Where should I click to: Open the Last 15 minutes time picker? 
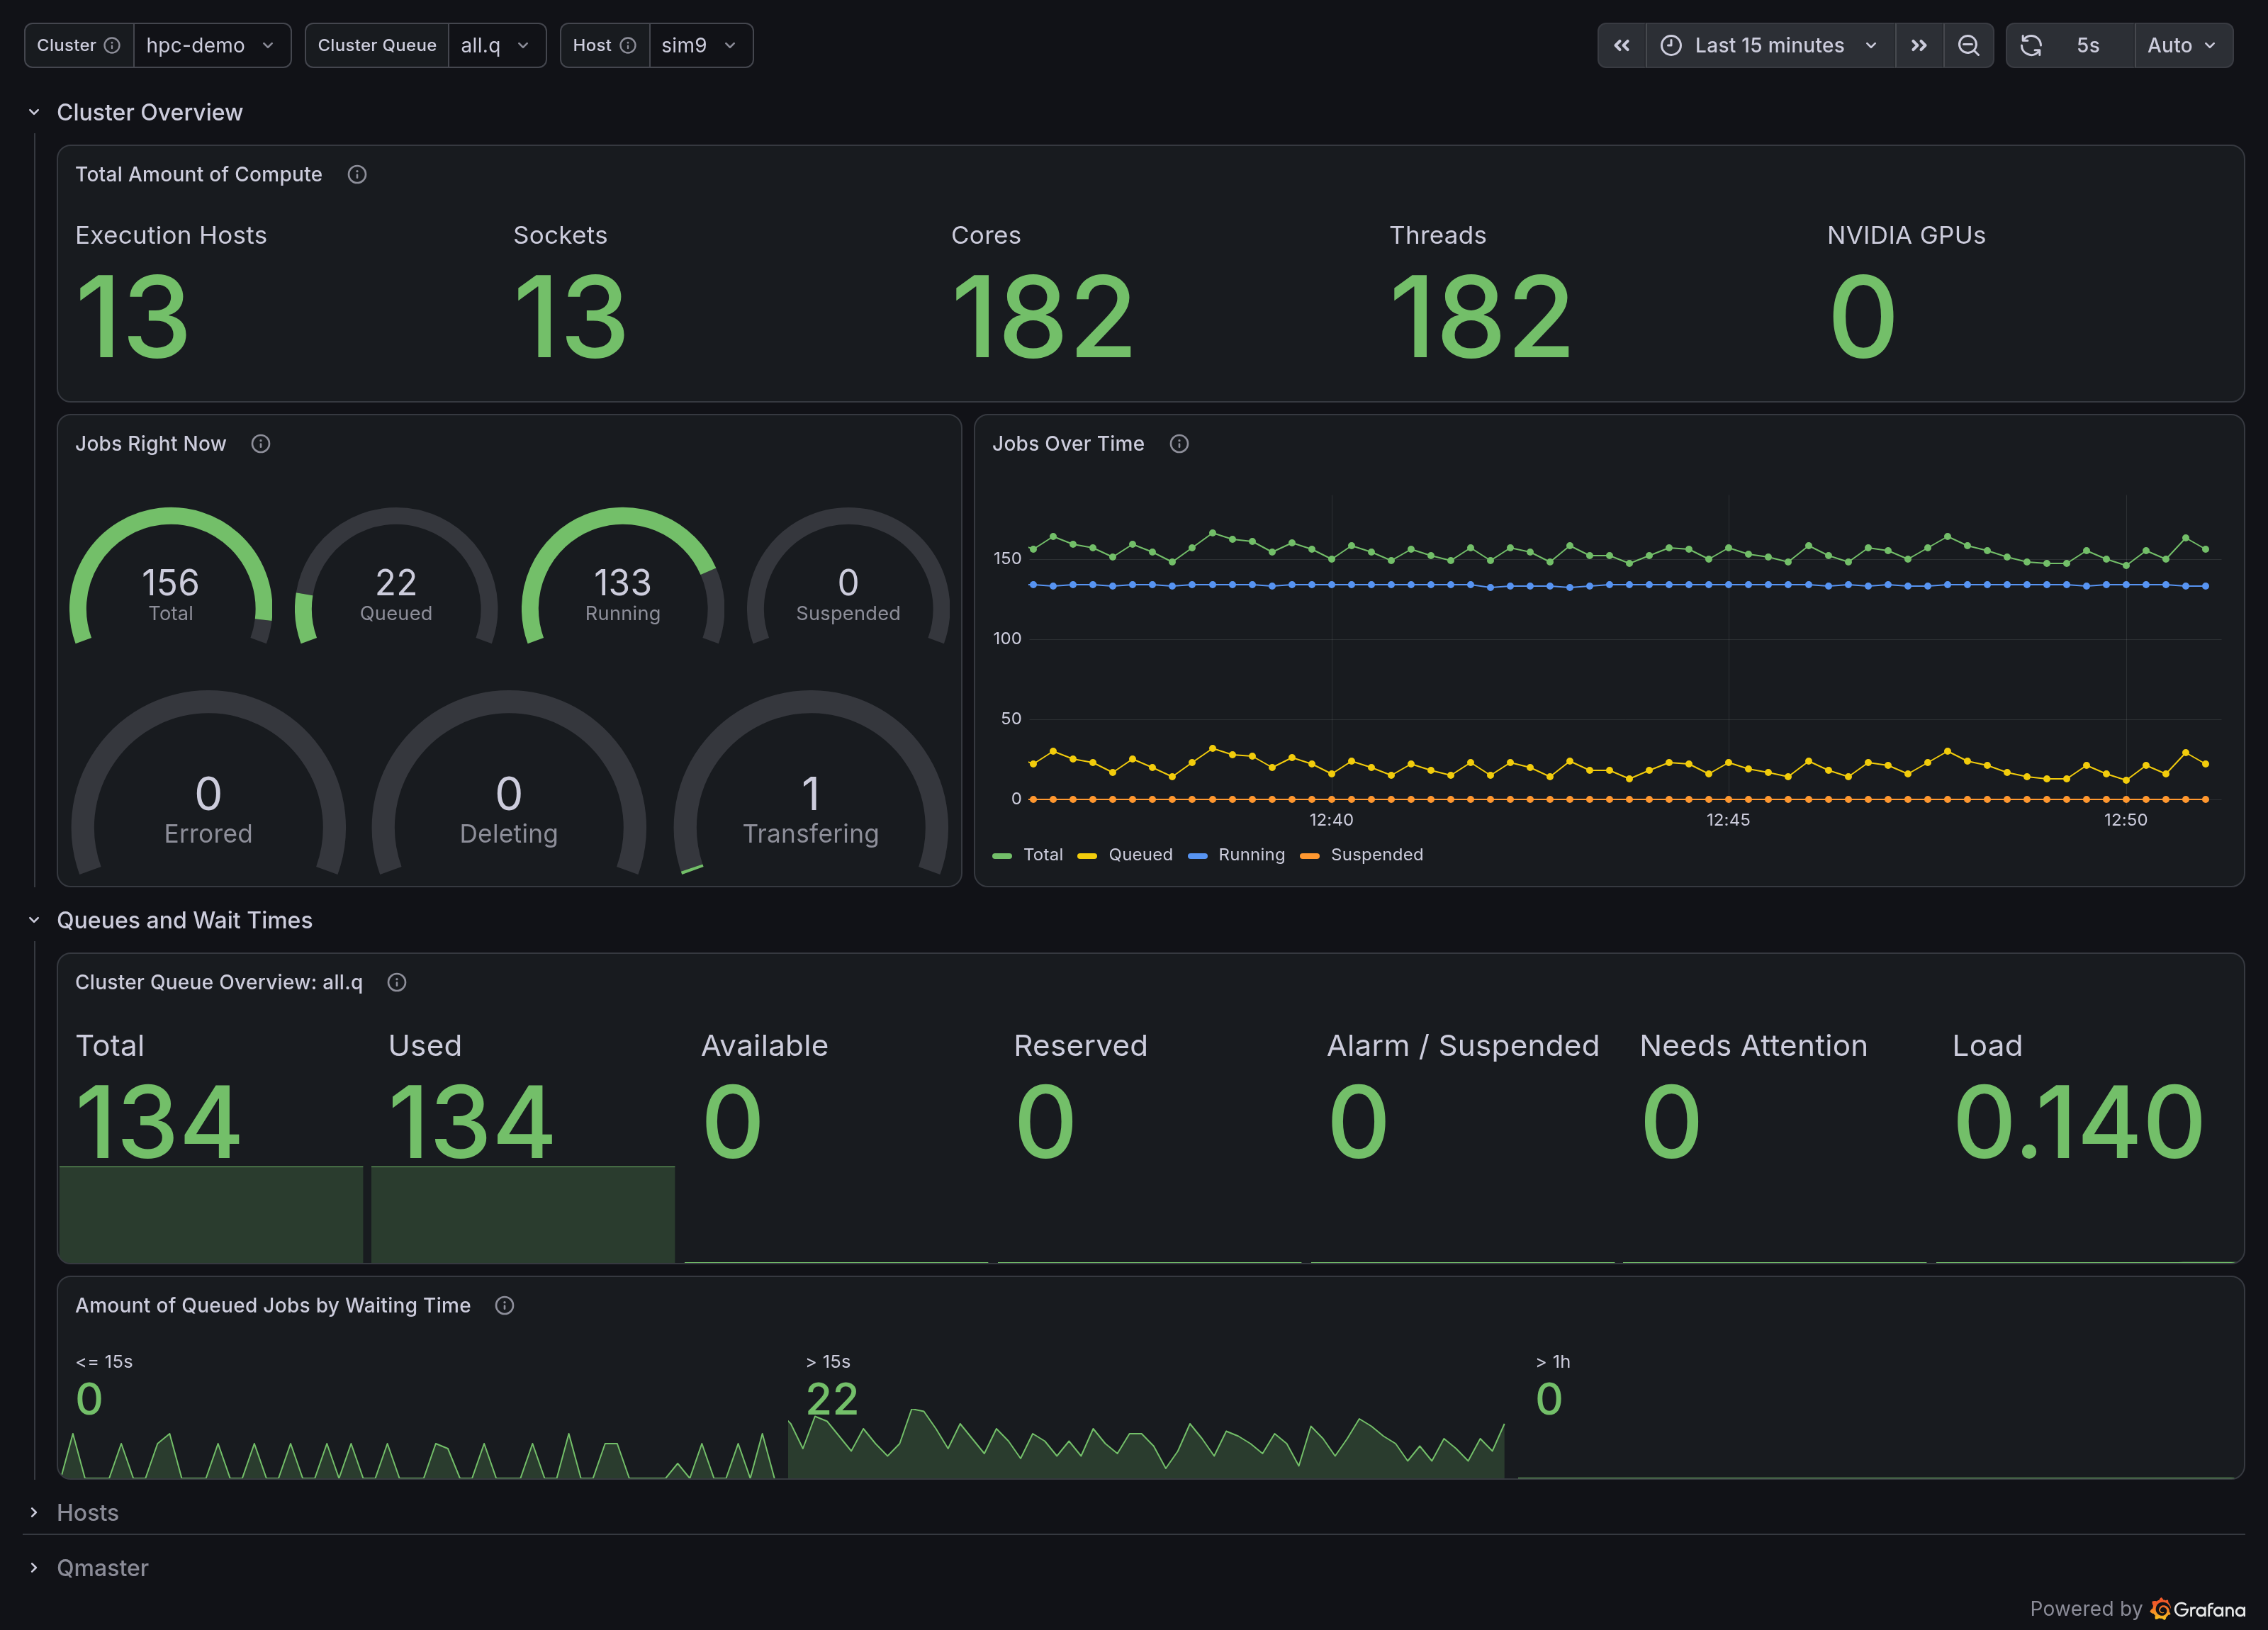(x=1770, y=45)
